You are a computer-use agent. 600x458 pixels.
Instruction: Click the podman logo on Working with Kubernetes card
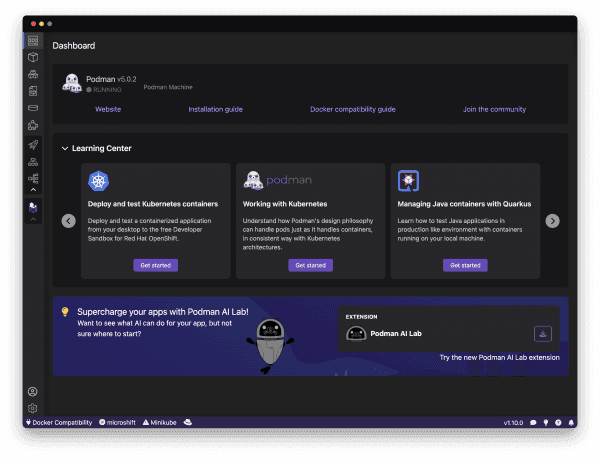pos(278,180)
